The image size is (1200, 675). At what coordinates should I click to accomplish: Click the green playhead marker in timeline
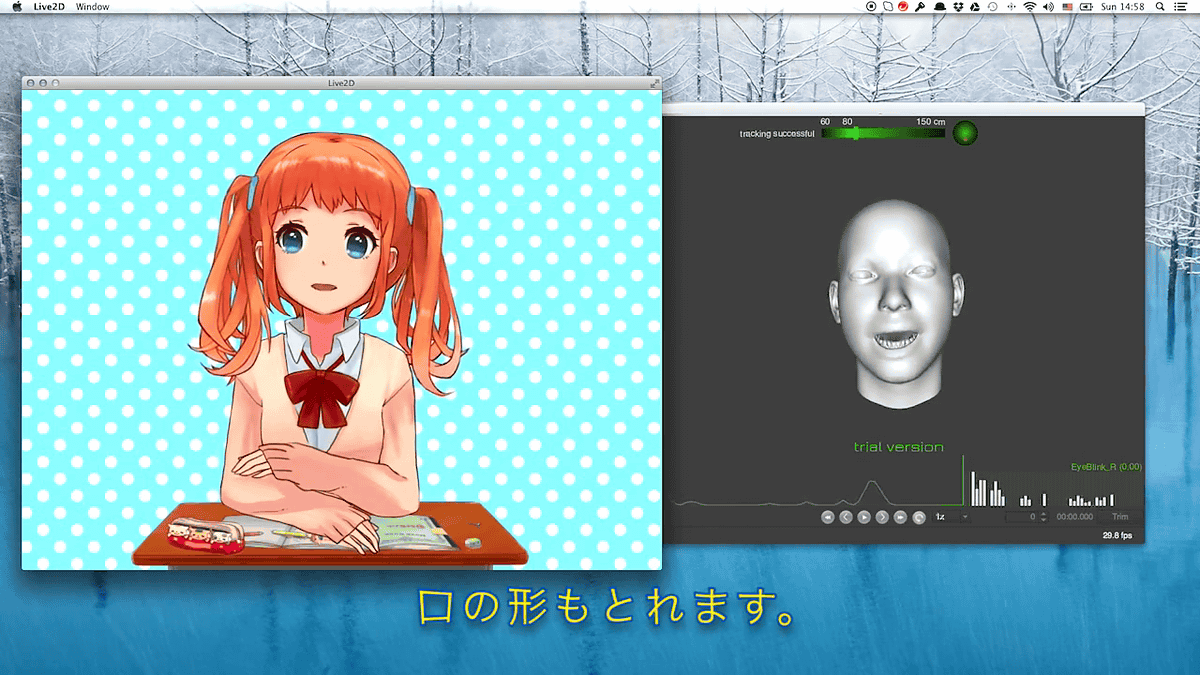(963, 481)
